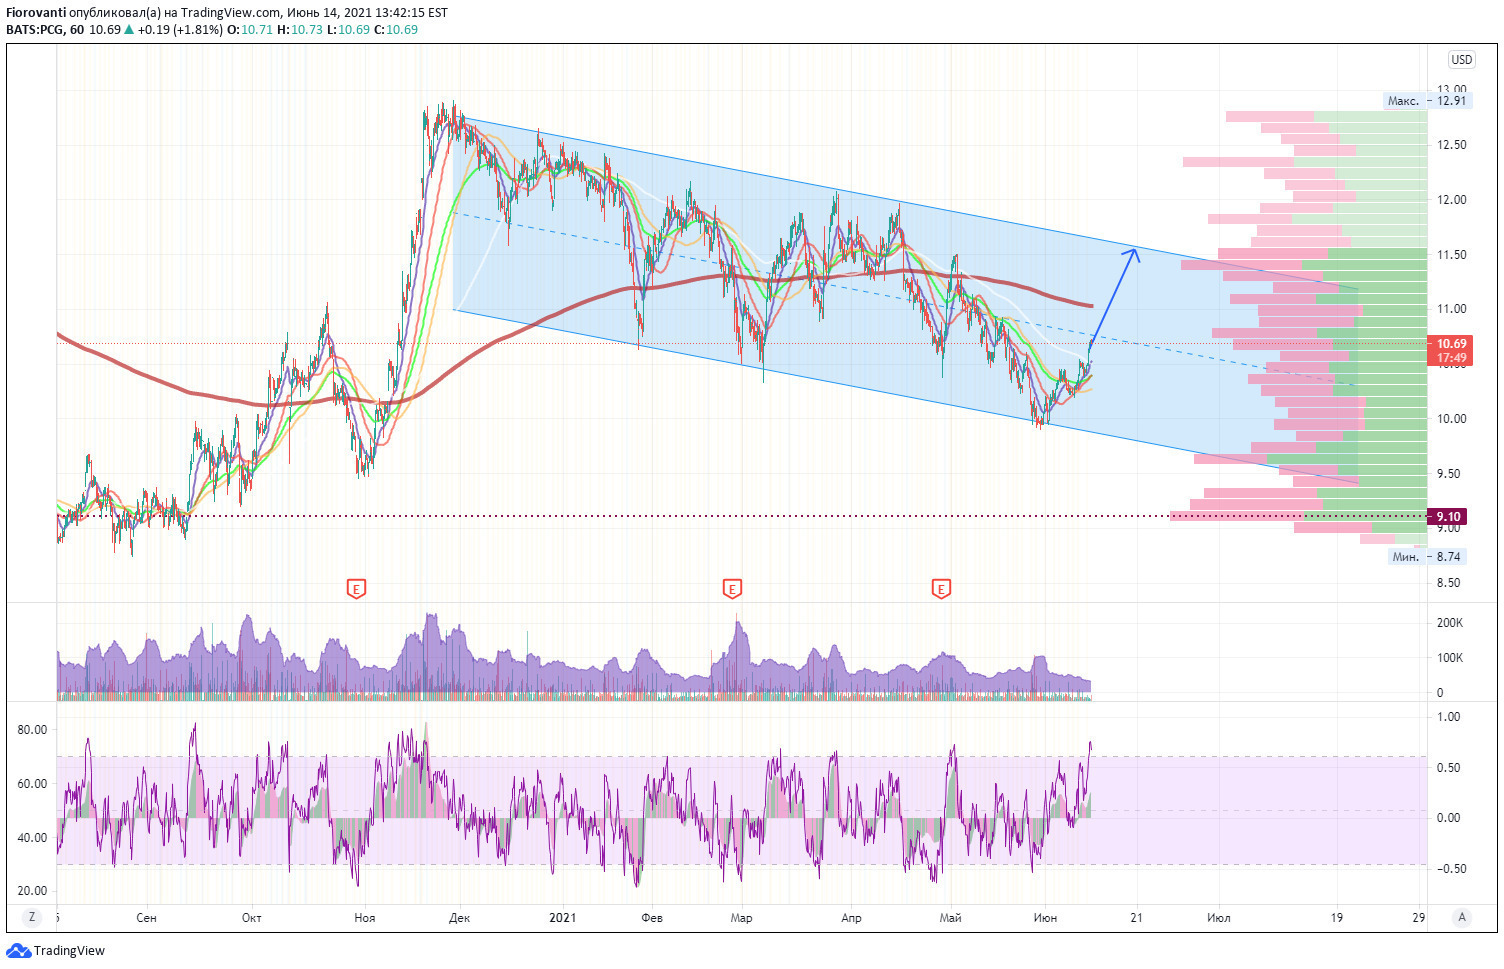Select the 9.10 price line label
The height and width of the screenshot is (969, 1504).
click(x=1448, y=517)
